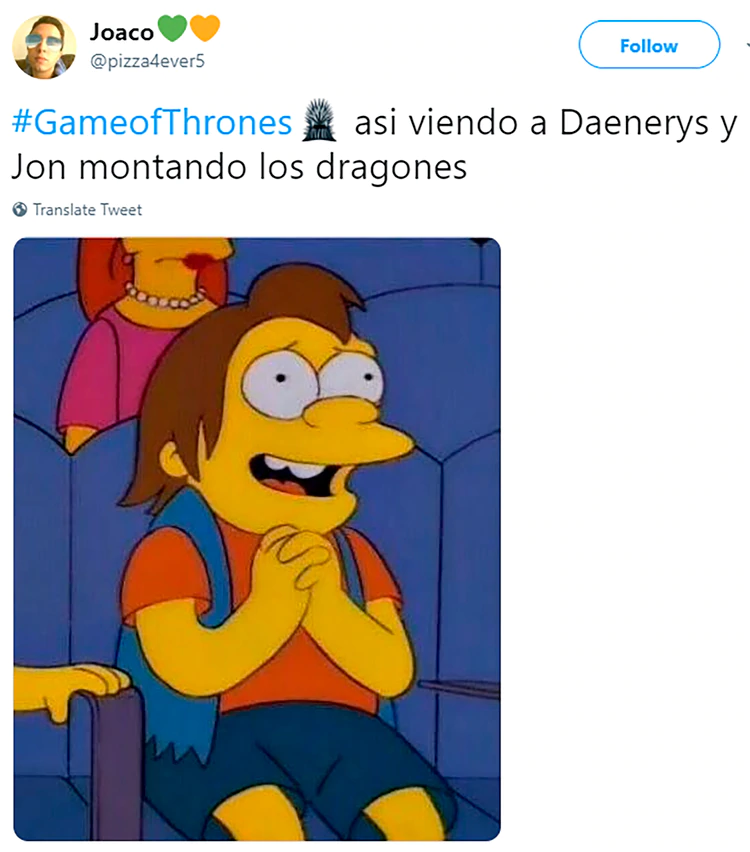Expand the tweet options chevron beside Follow
Image resolution: width=750 pixels, height=852 pixels.
click(747, 46)
